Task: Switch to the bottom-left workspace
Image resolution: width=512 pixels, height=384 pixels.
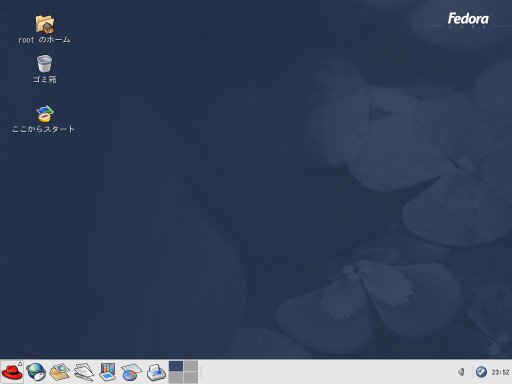Action: tap(176, 377)
